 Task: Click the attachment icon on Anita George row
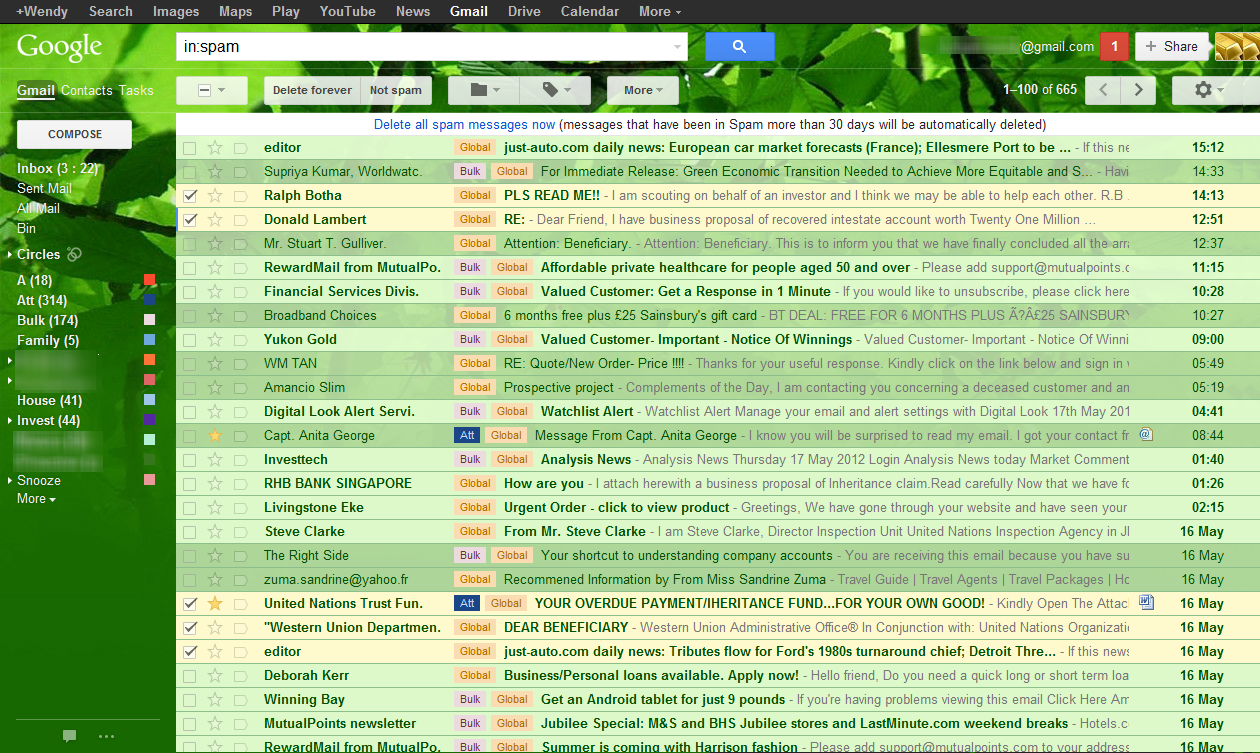click(x=1147, y=435)
